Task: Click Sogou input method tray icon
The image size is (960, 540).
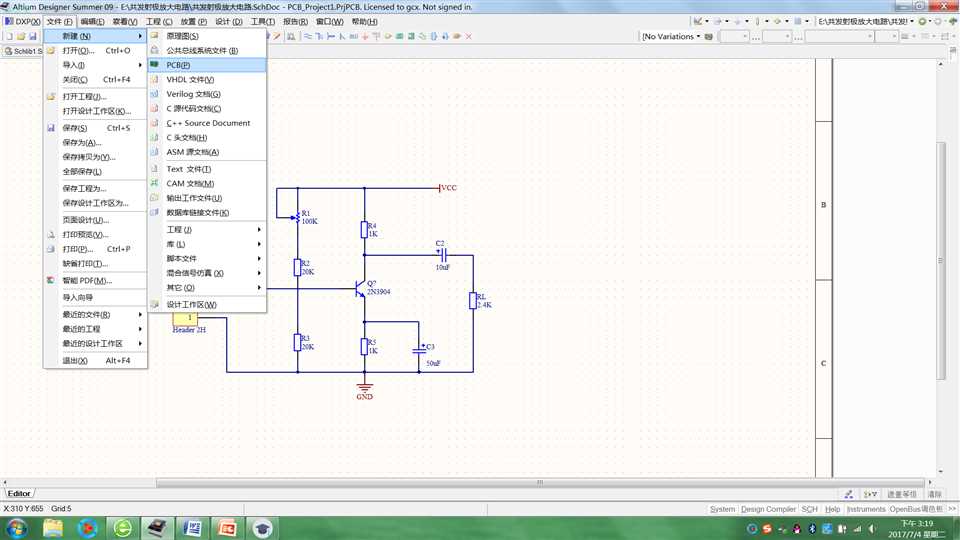Action: 767,529
